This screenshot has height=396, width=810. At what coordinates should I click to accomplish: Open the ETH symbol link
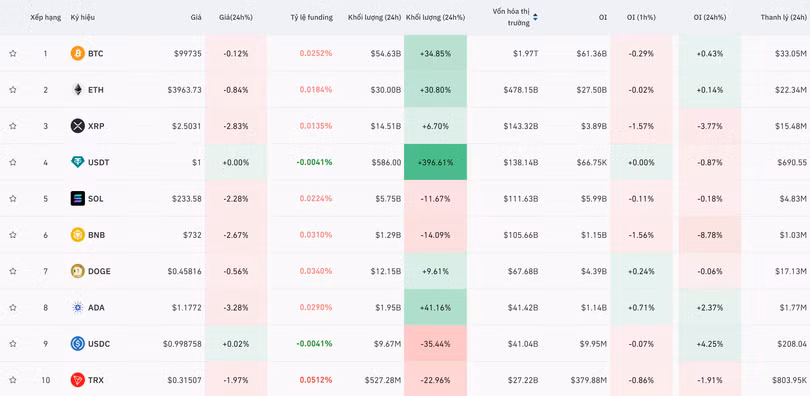click(x=96, y=90)
